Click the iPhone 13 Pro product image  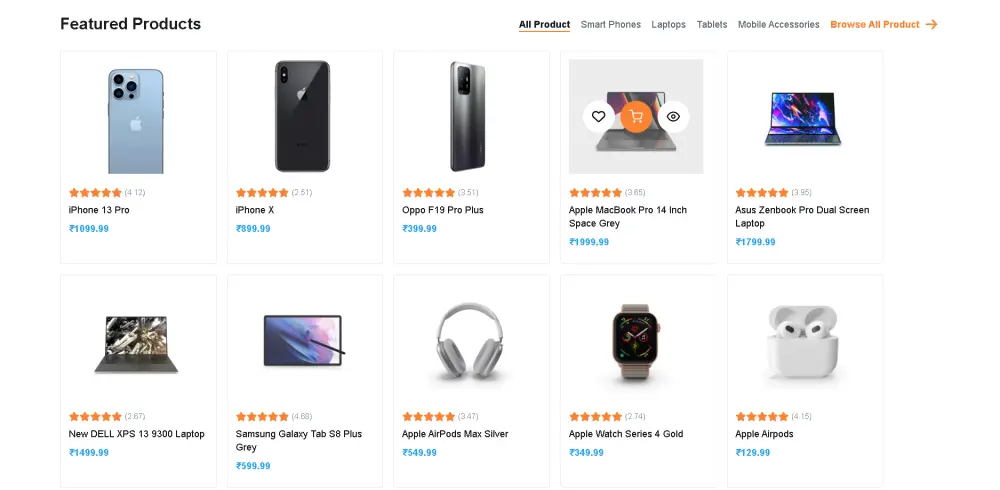pos(135,120)
